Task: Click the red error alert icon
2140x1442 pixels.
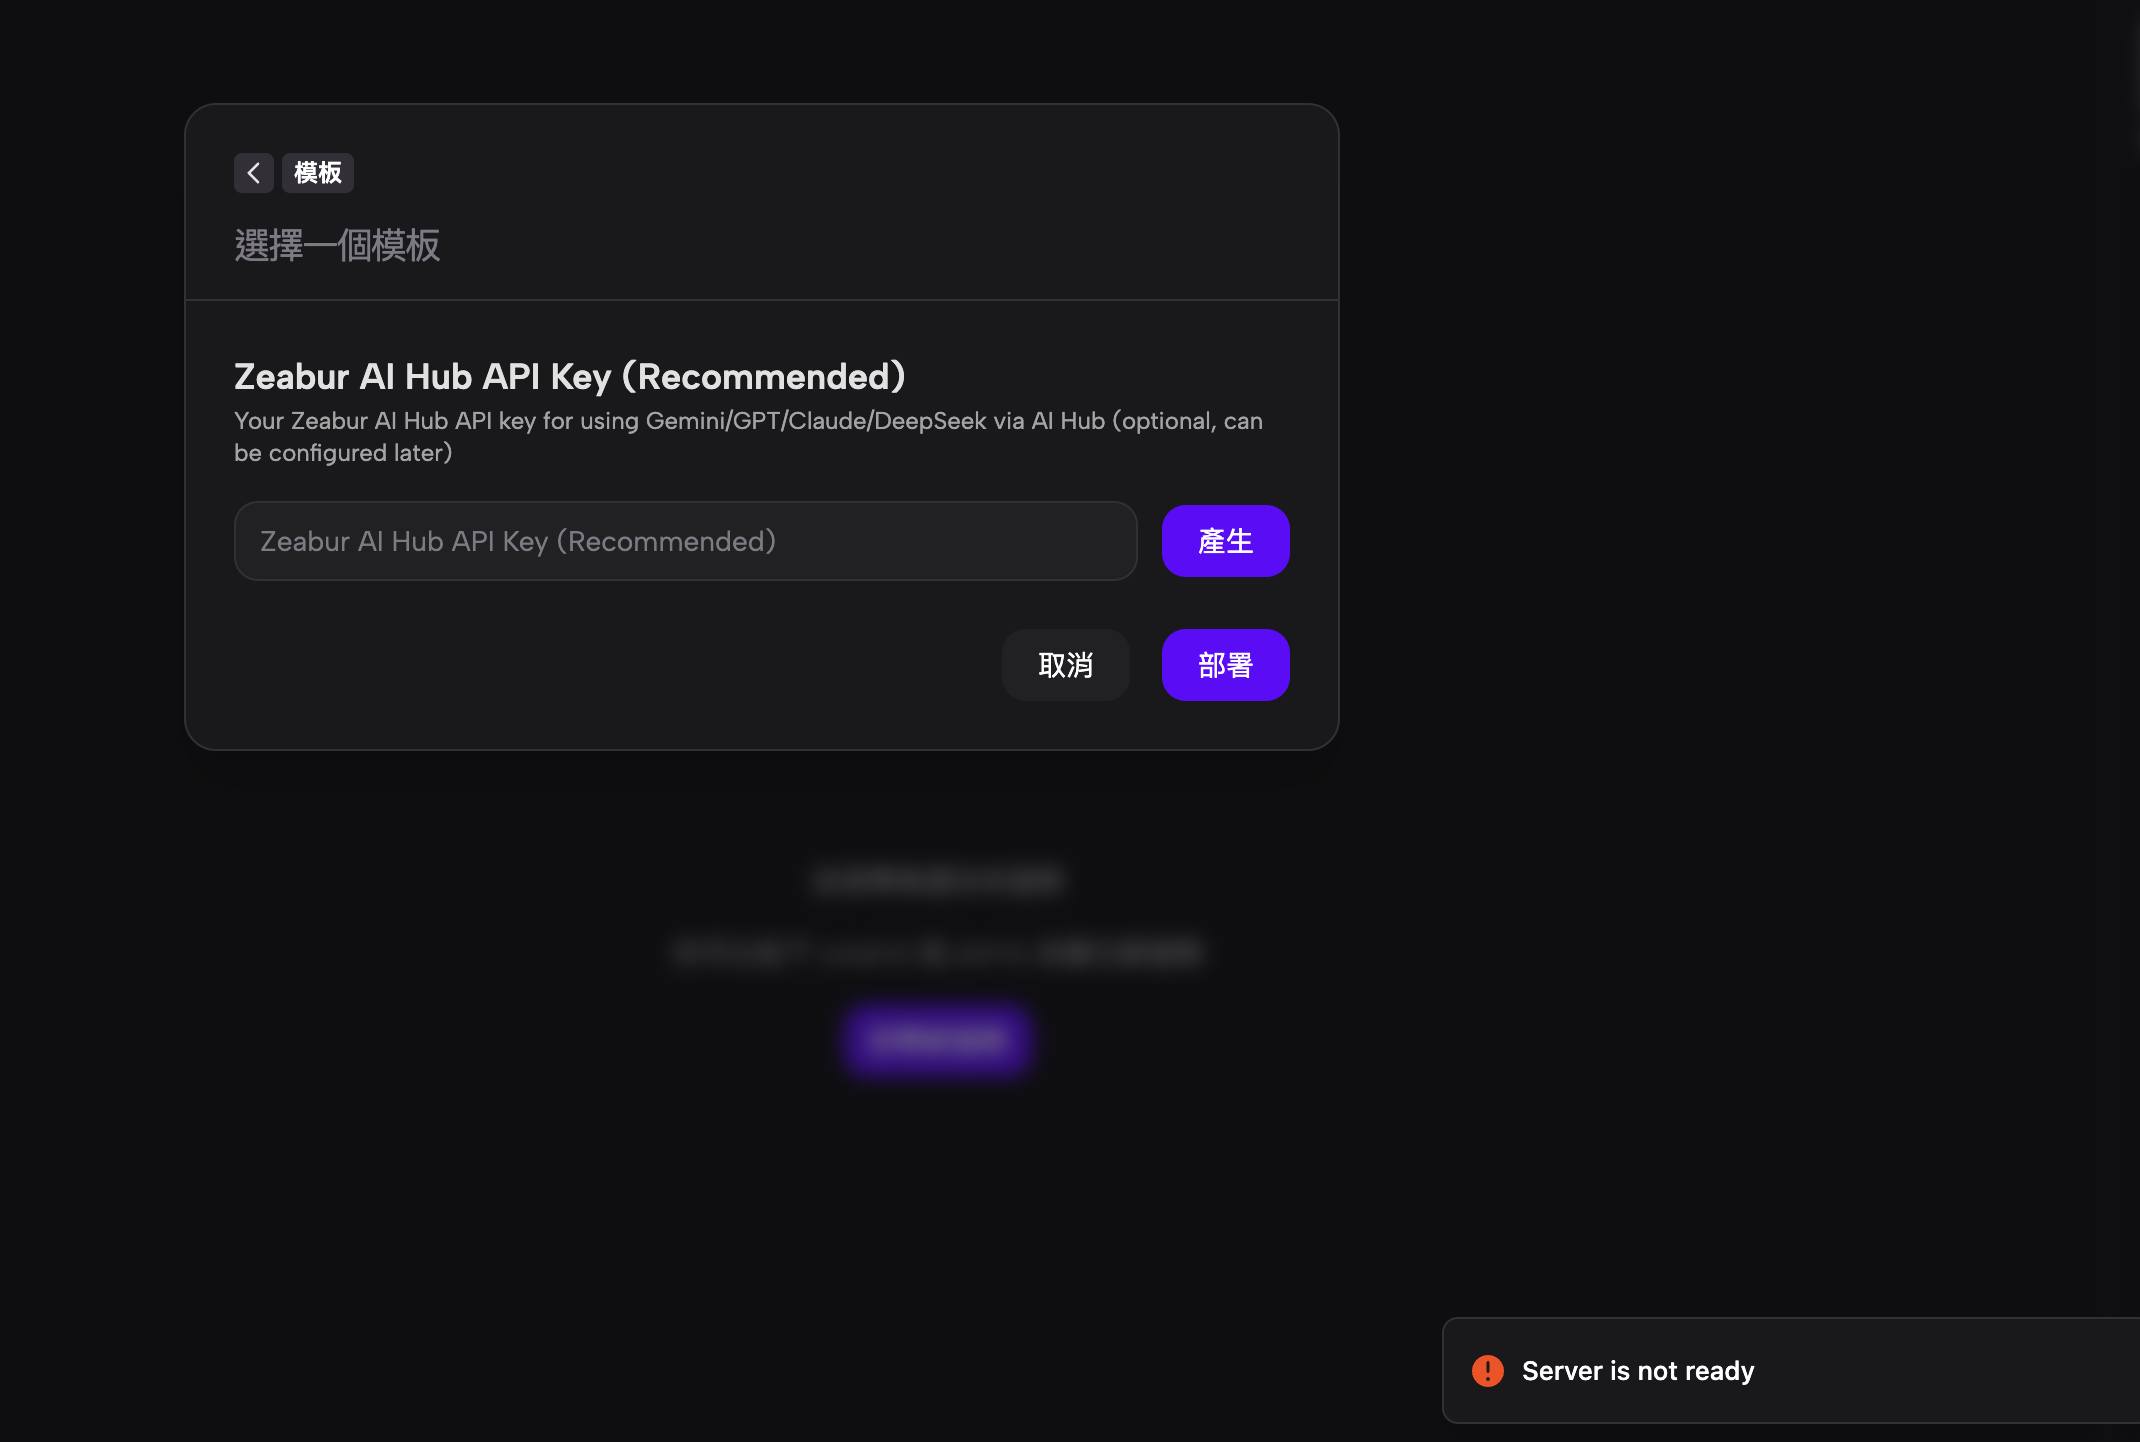Action: [1487, 1371]
